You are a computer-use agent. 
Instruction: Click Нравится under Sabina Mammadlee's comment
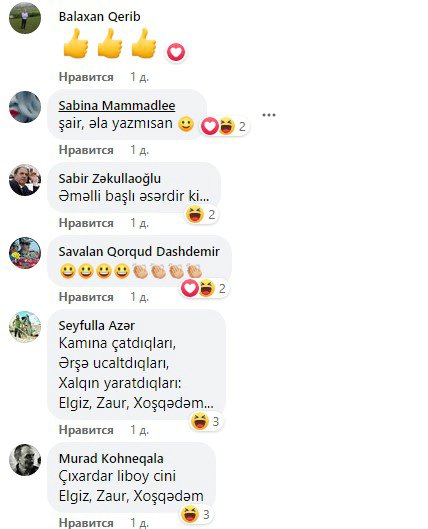coord(86,150)
